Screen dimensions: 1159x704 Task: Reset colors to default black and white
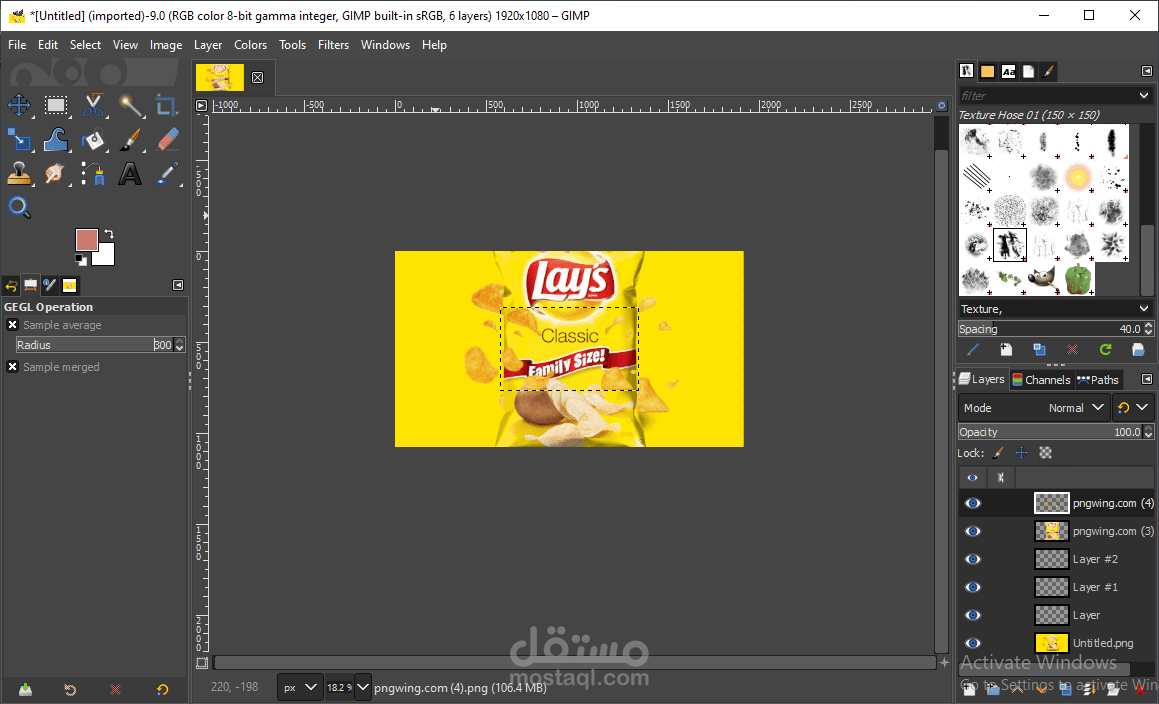point(81,260)
